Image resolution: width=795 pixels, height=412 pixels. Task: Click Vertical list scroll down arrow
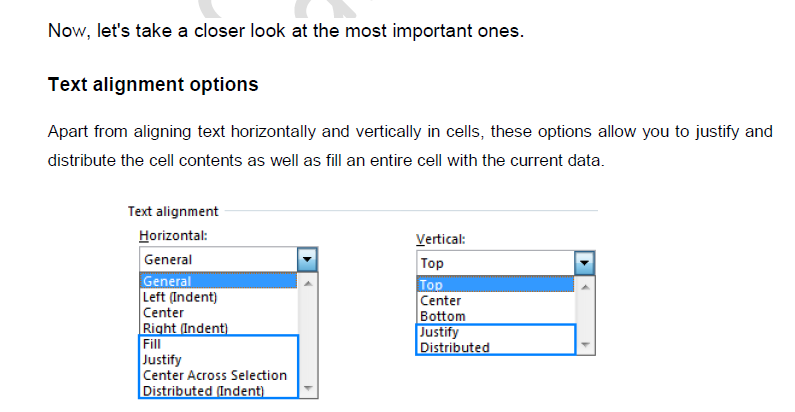click(x=585, y=345)
